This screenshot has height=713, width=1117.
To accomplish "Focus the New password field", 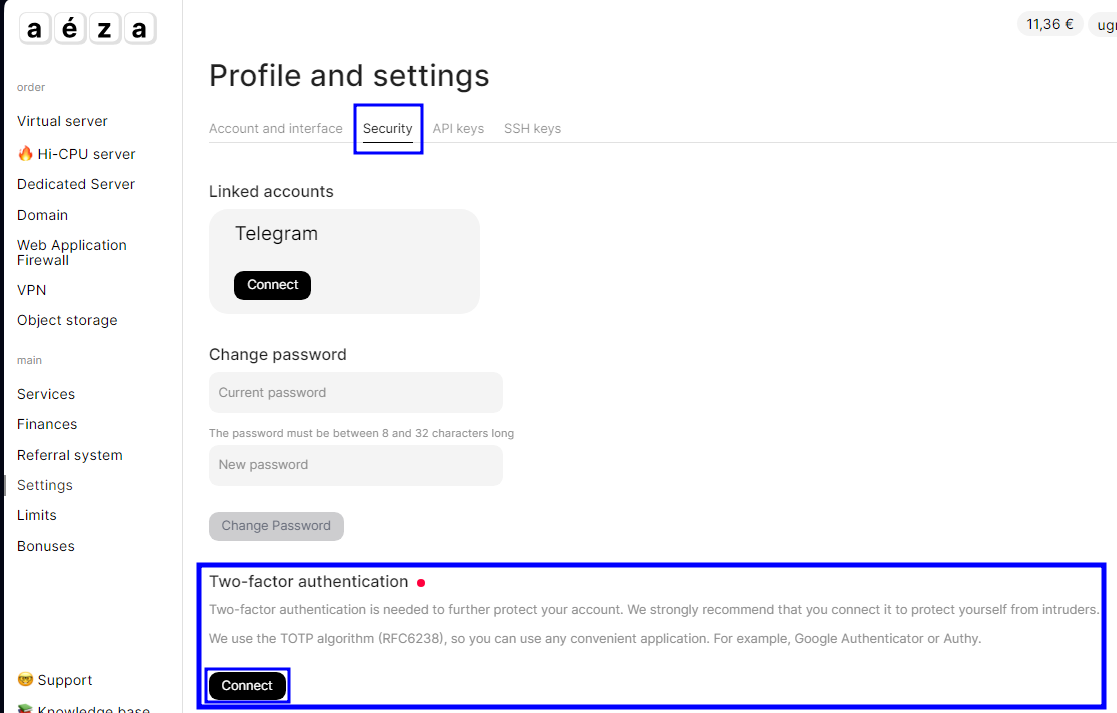I will (x=355, y=465).
